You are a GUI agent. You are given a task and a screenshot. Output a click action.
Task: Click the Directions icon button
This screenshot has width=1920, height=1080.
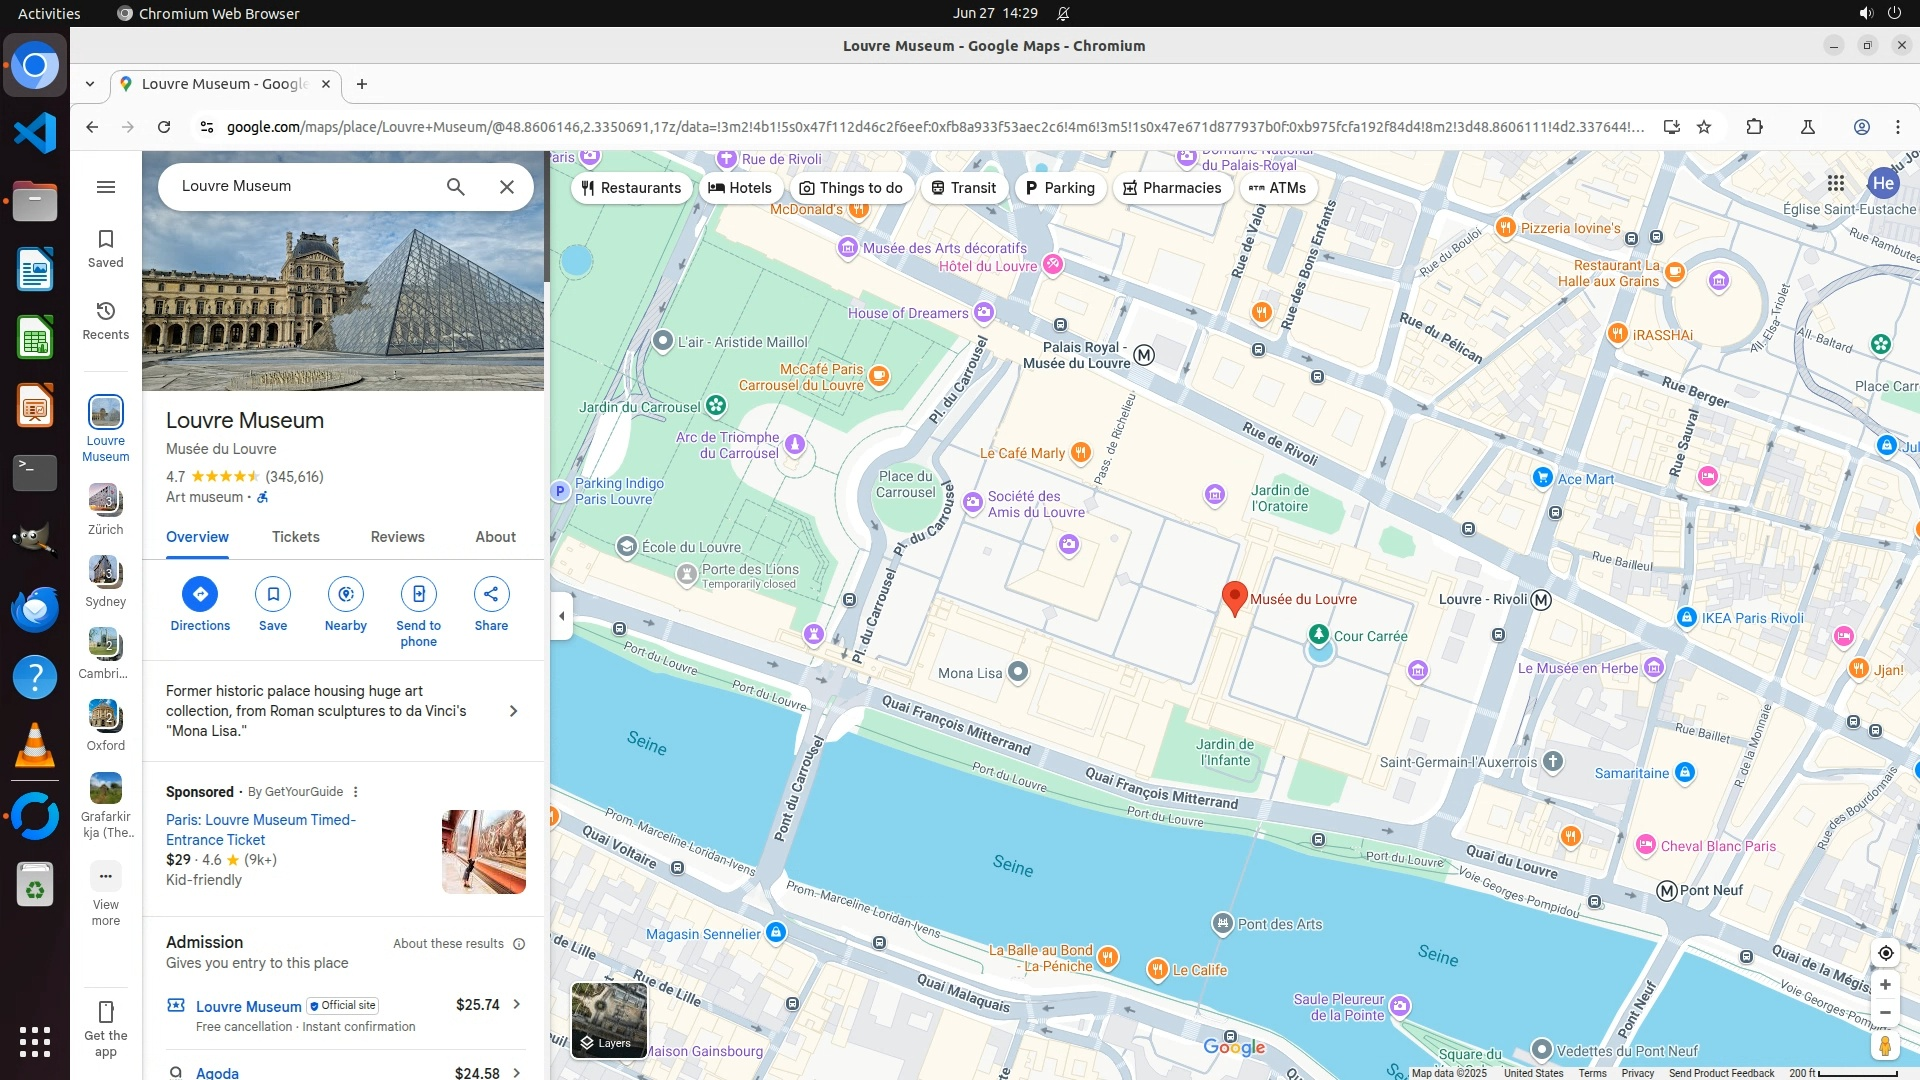tap(200, 594)
